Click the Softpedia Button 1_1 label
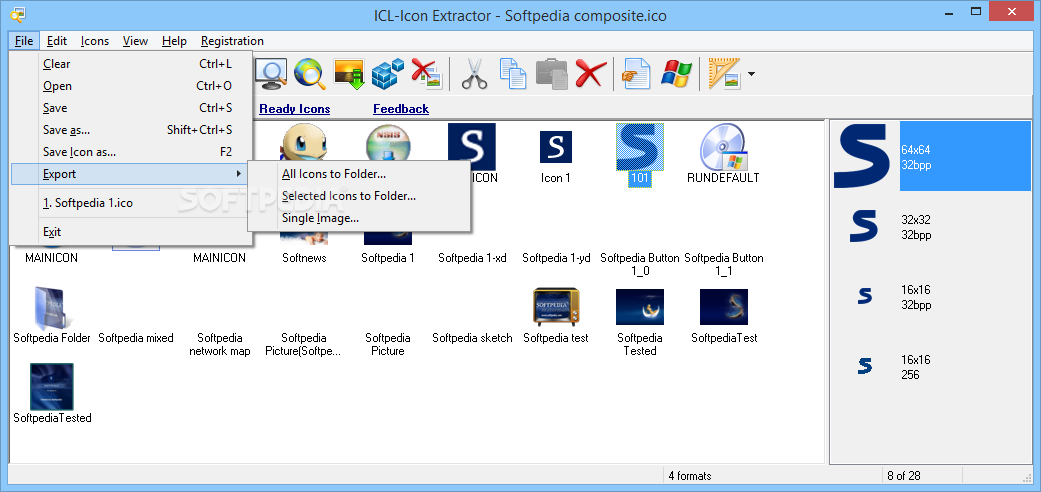 click(x=724, y=264)
